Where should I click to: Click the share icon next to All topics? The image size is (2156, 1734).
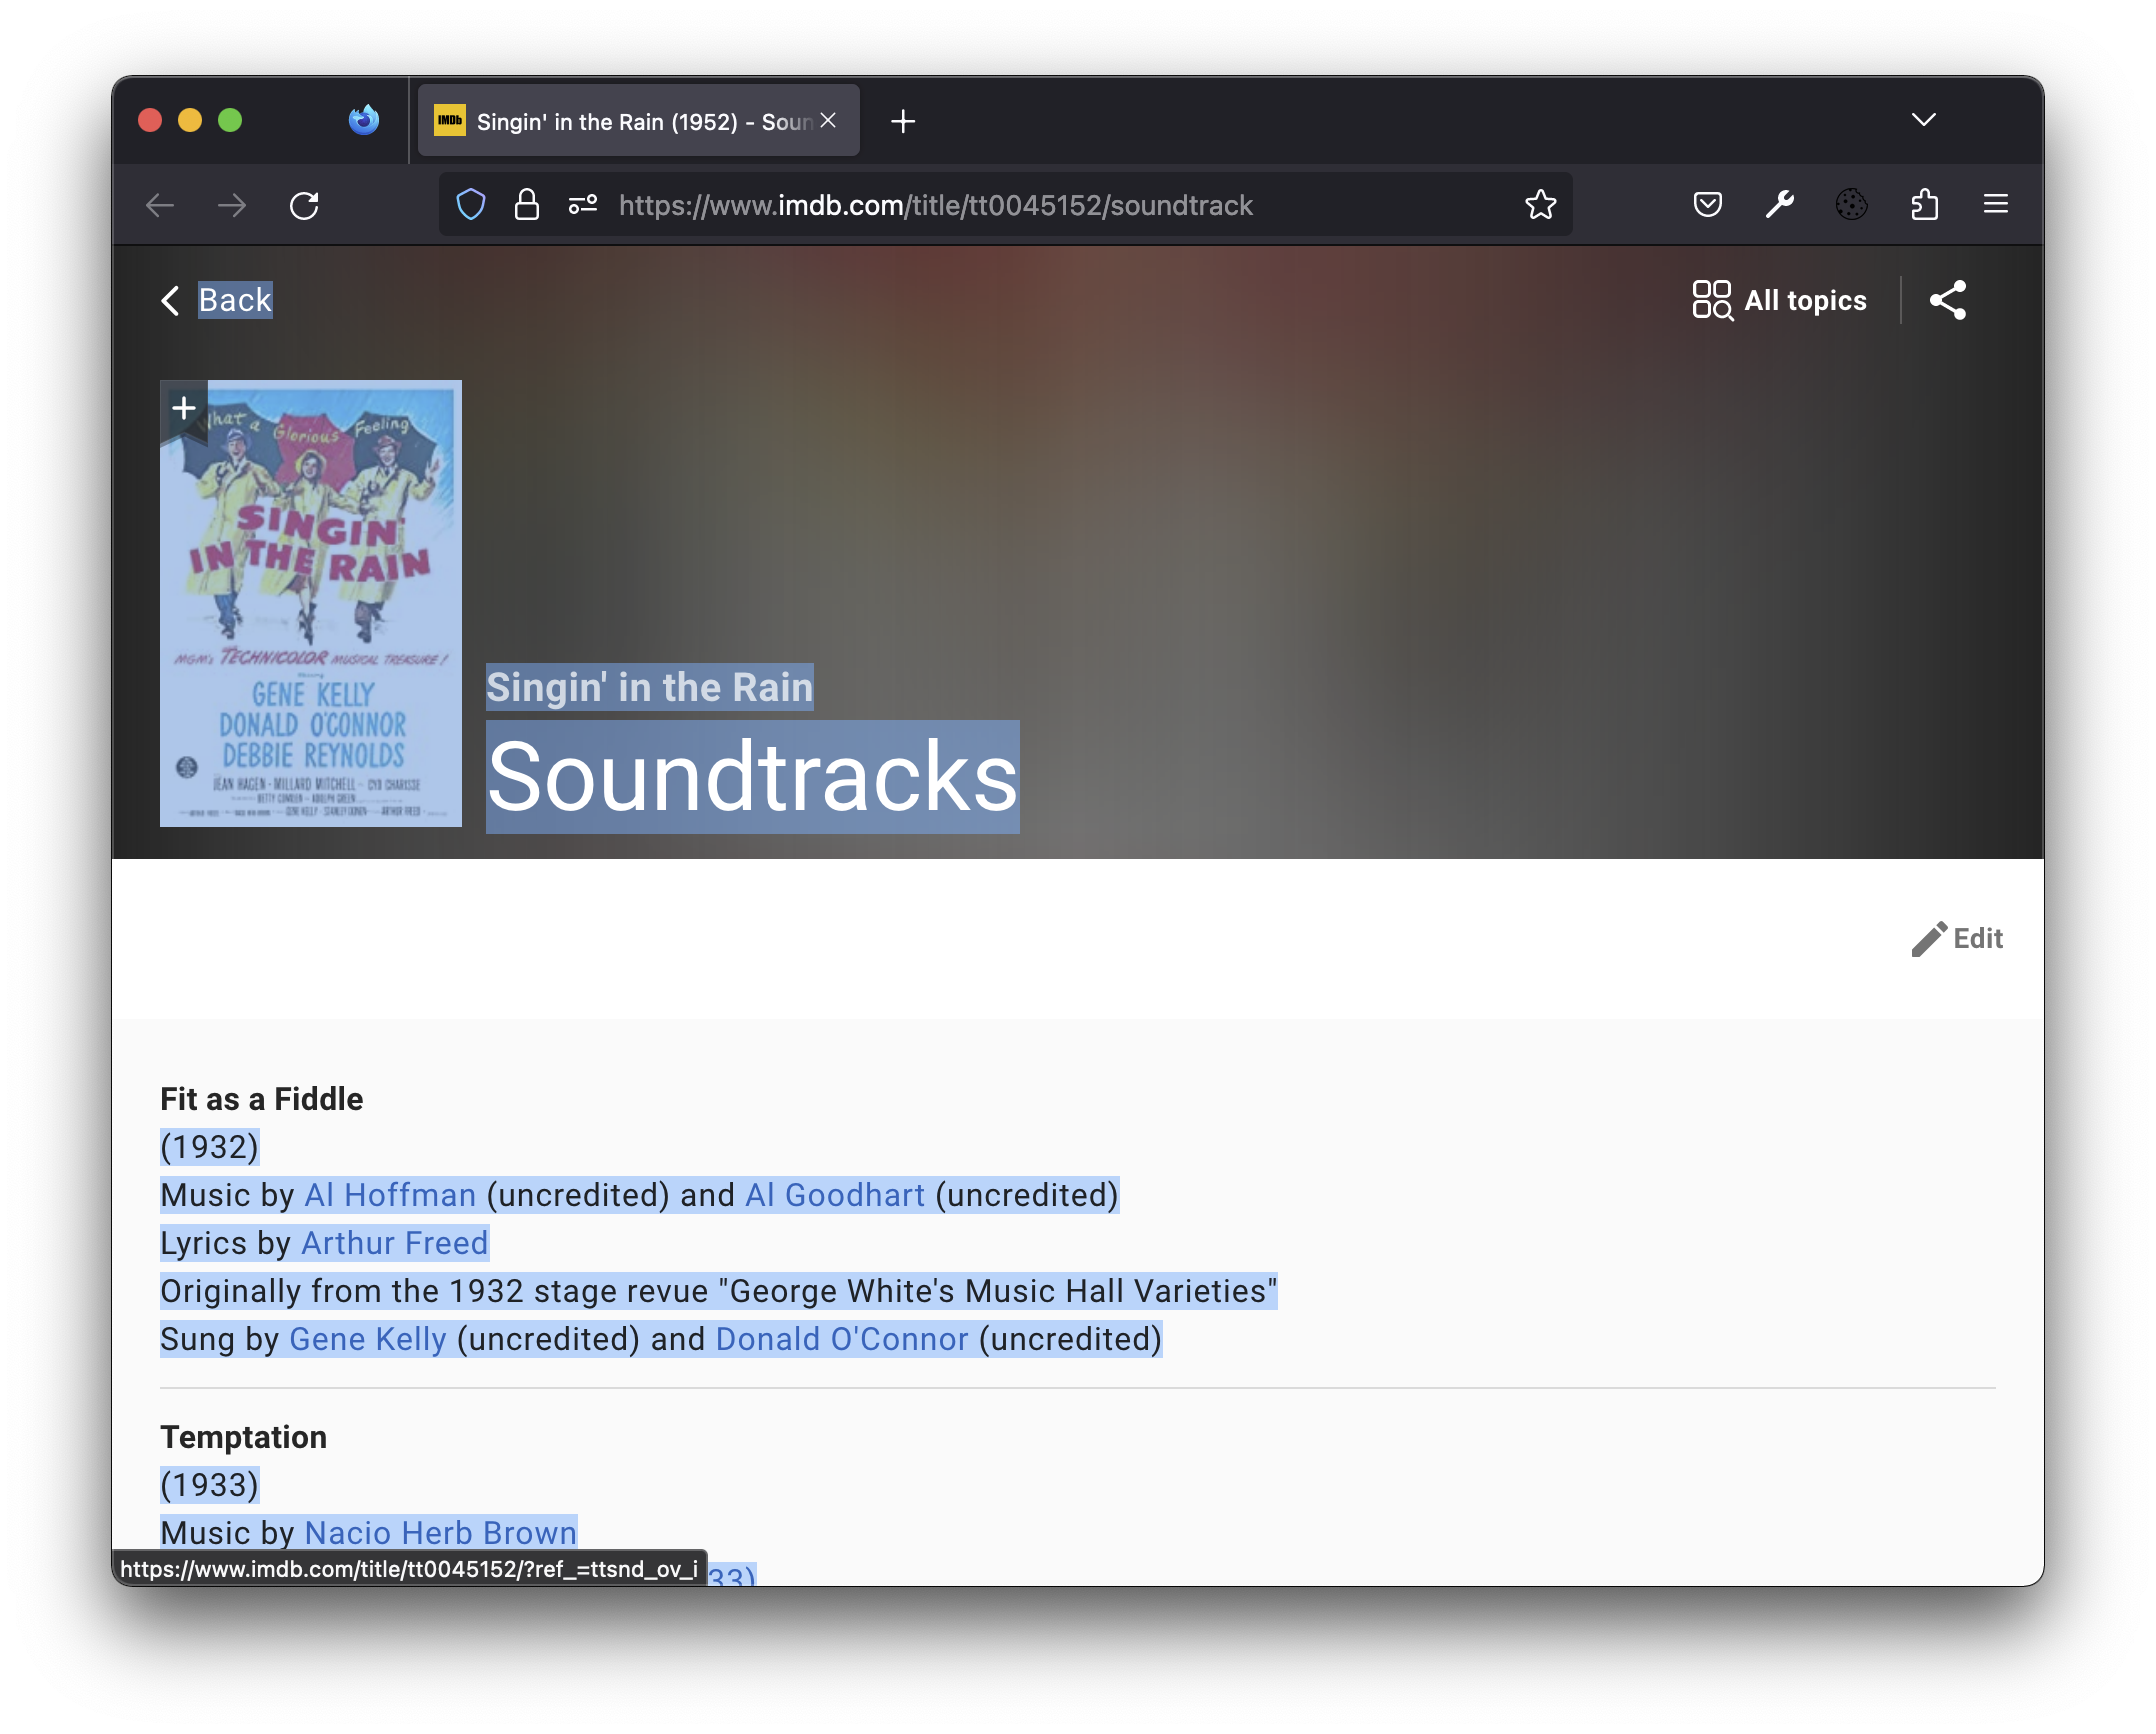(1946, 300)
